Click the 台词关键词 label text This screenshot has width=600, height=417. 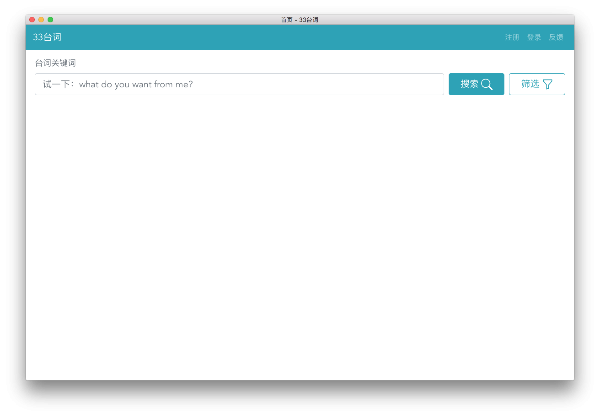point(55,63)
